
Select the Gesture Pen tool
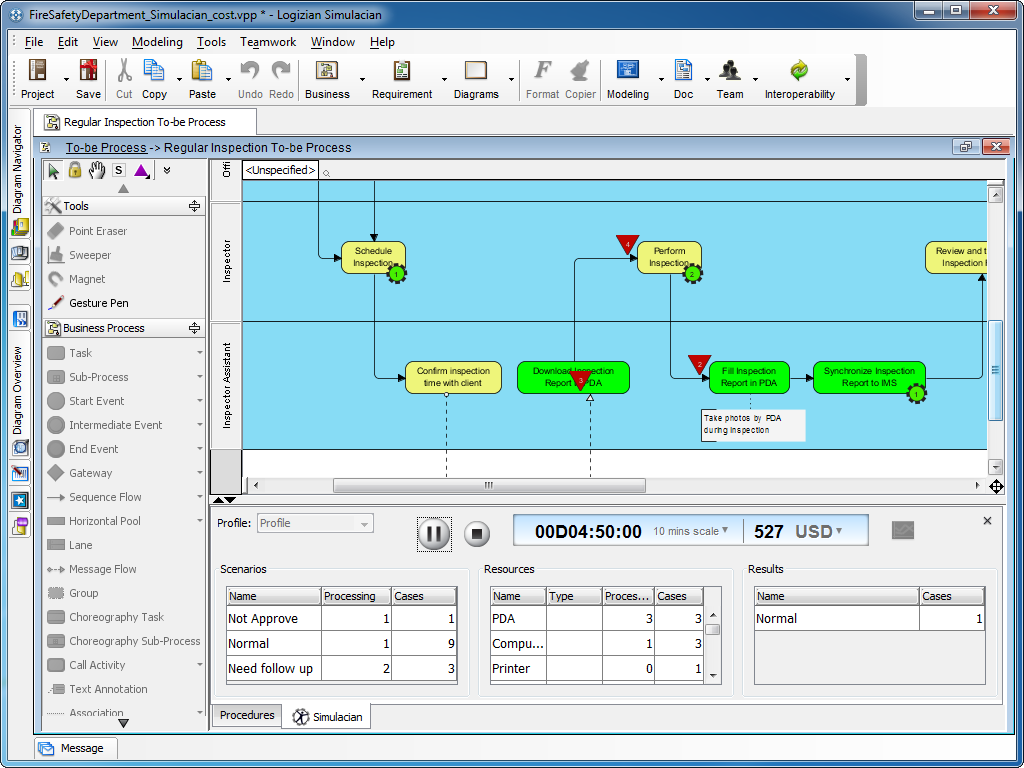(100, 303)
